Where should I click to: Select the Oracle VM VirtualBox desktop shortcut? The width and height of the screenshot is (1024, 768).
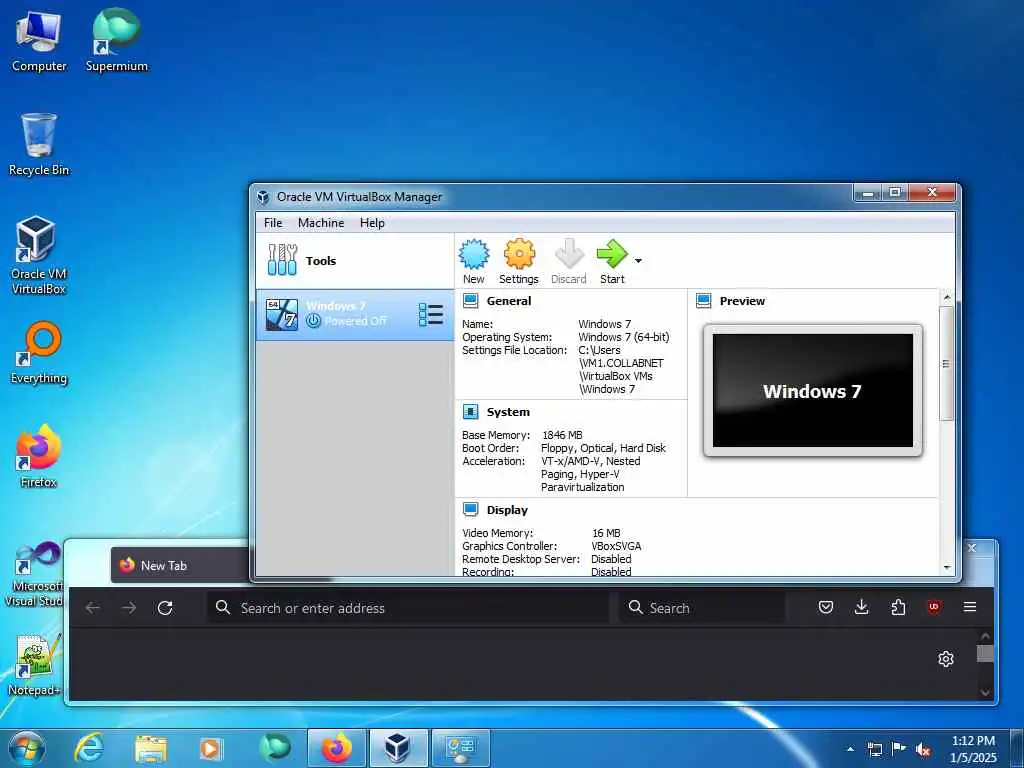[x=39, y=255]
